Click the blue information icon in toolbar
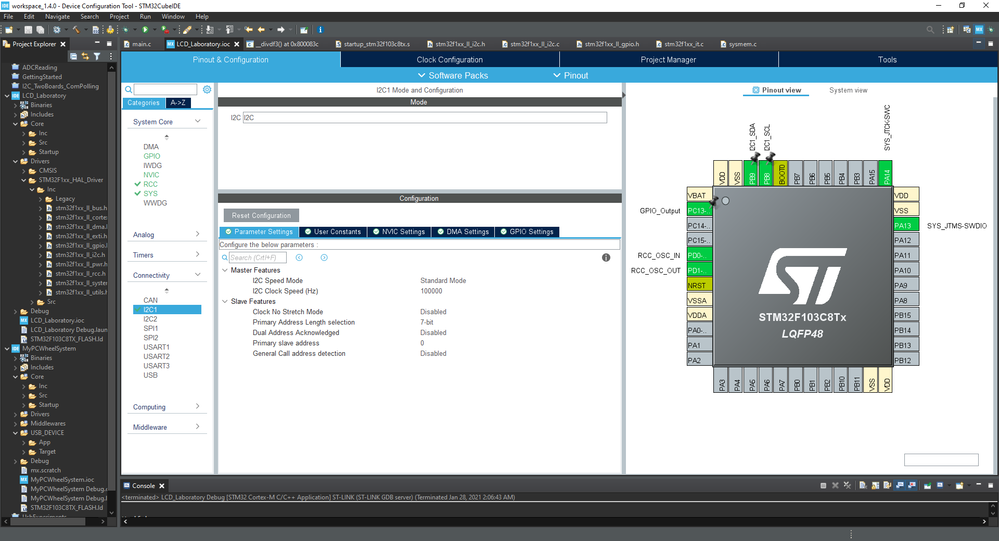 (x=320, y=29)
